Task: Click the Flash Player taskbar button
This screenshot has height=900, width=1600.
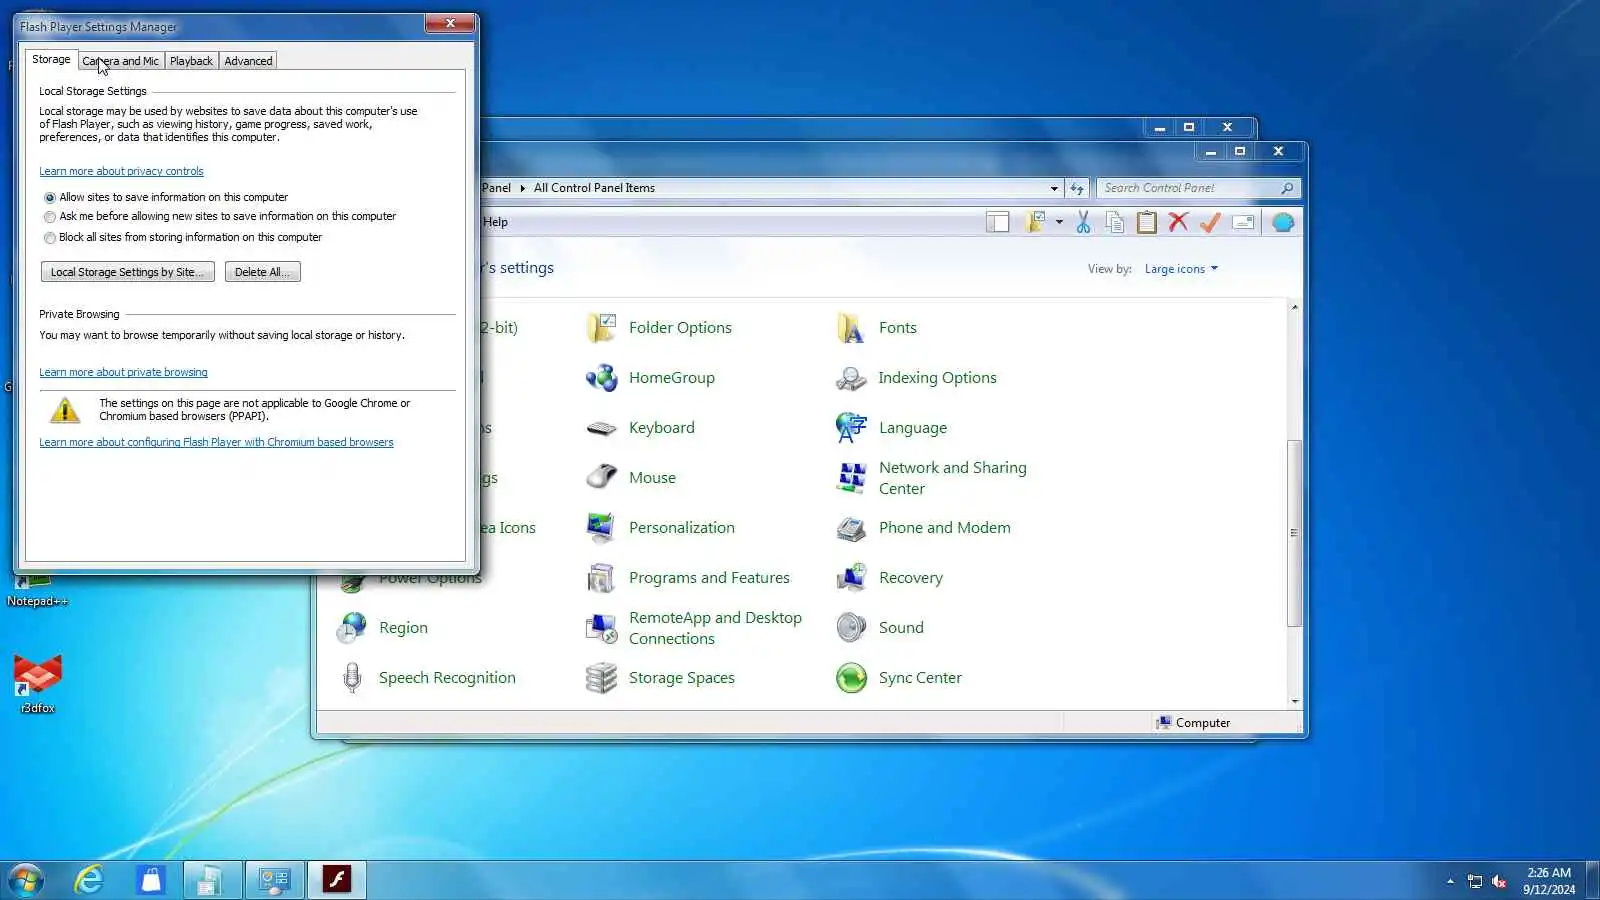Action: point(337,880)
